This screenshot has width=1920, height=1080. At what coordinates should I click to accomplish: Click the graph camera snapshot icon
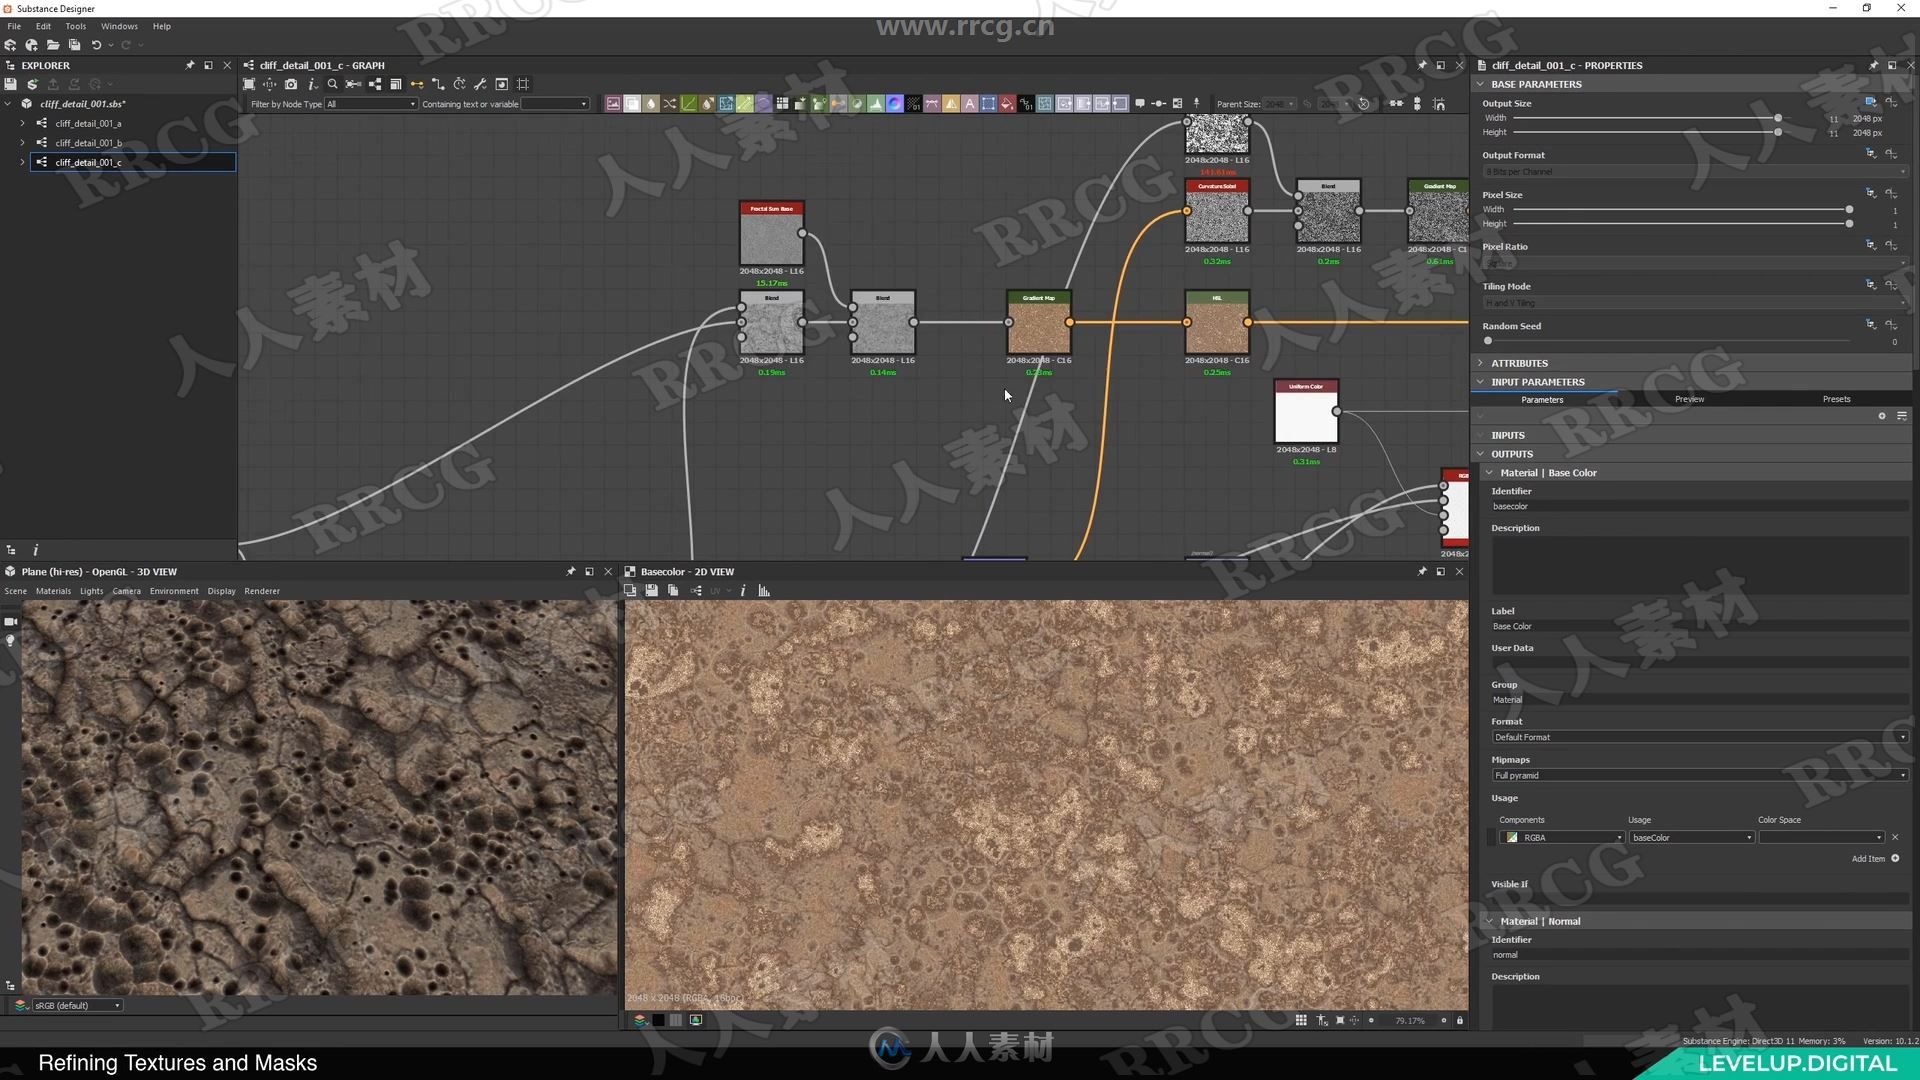pyautogui.click(x=291, y=84)
